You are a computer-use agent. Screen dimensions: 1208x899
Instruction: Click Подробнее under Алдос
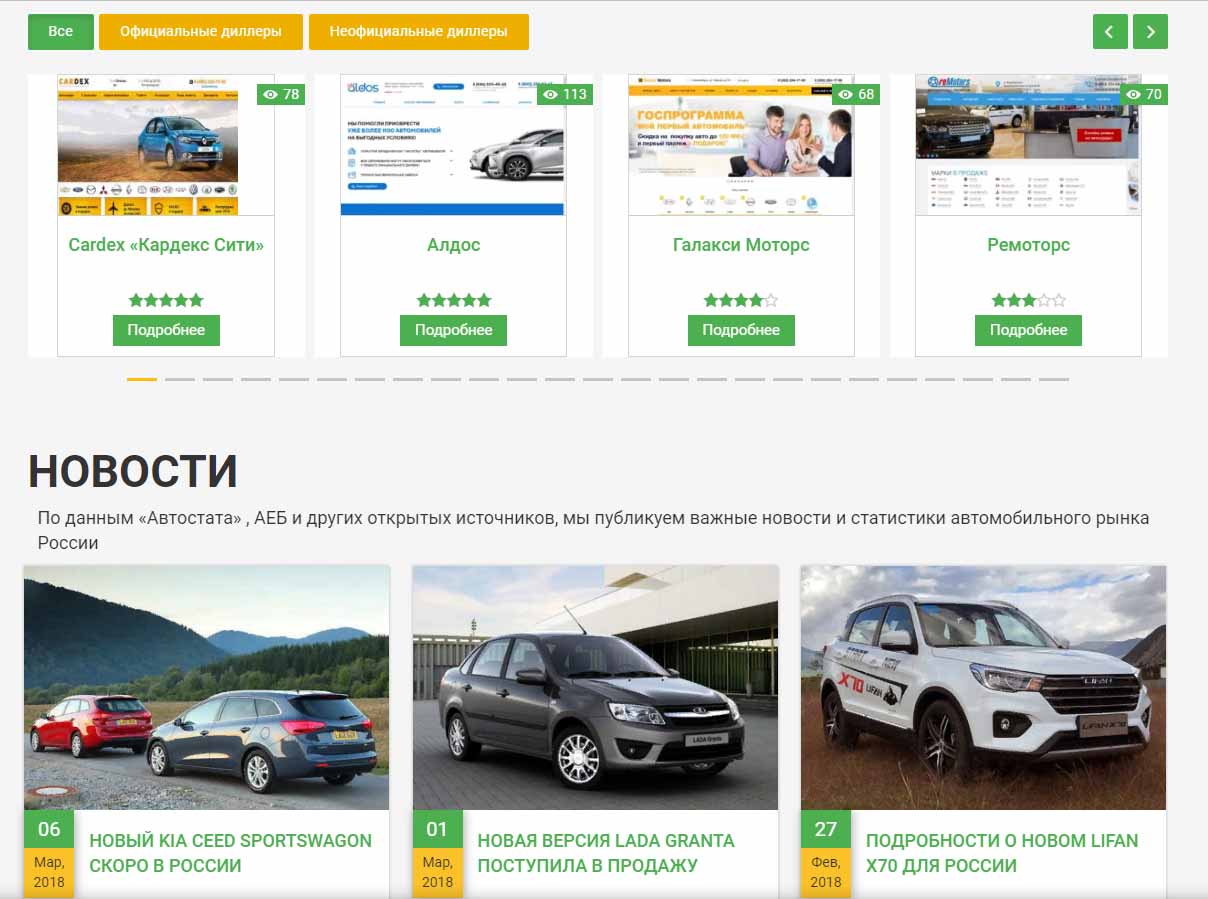coord(453,330)
